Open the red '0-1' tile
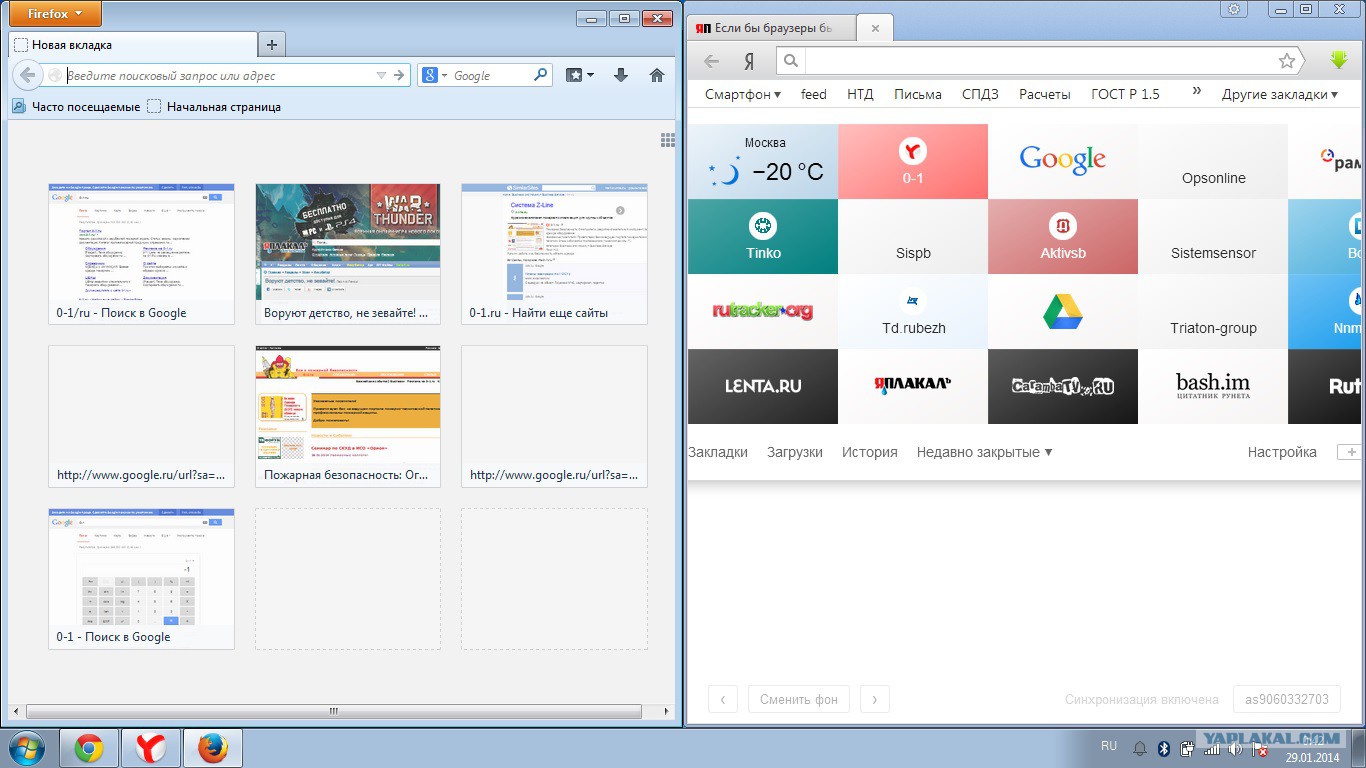 pos(913,162)
